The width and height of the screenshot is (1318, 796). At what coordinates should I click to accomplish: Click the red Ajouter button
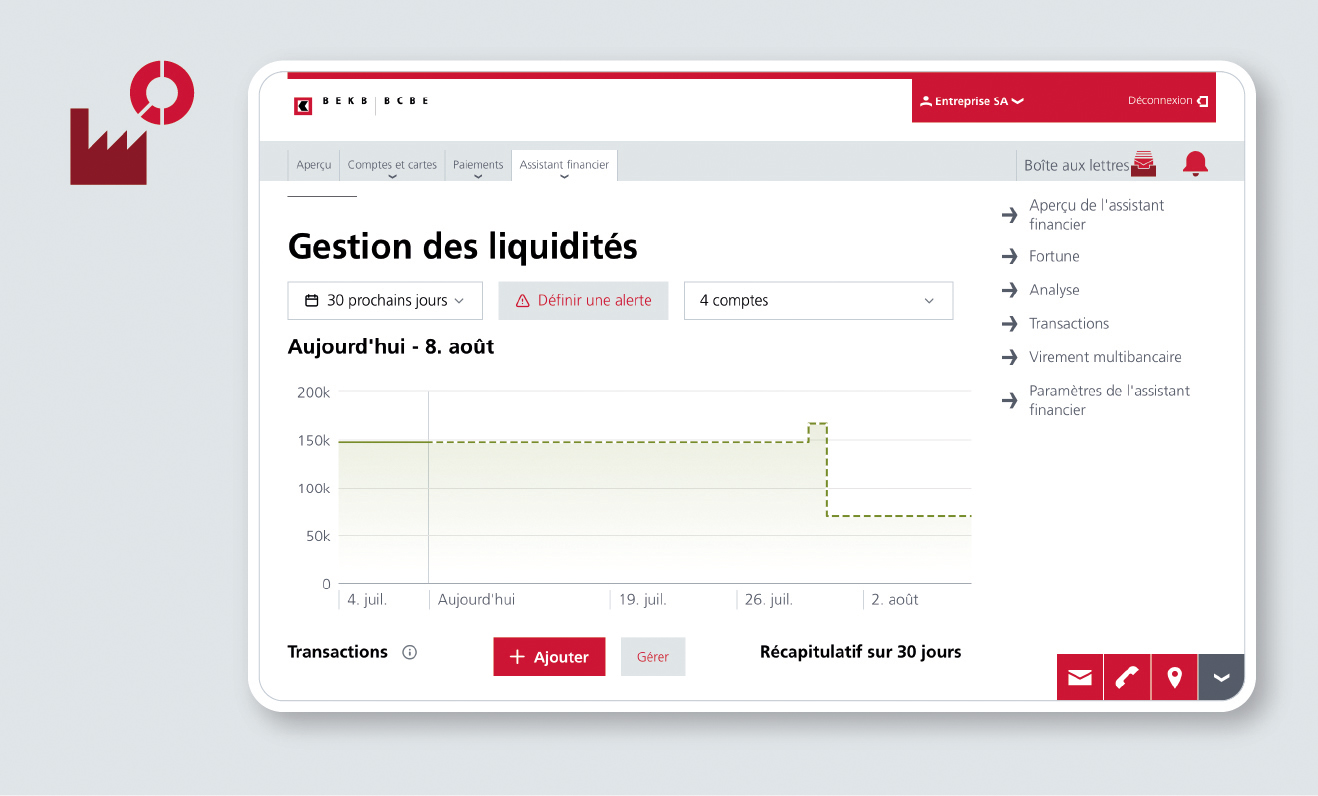549,657
